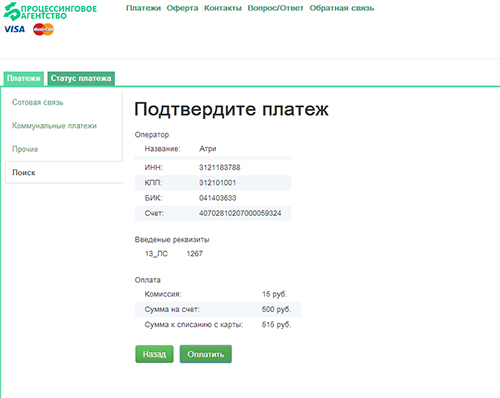The height and width of the screenshot is (398, 500).
Task: Click the Оплата section label
Action: pos(148,280)
